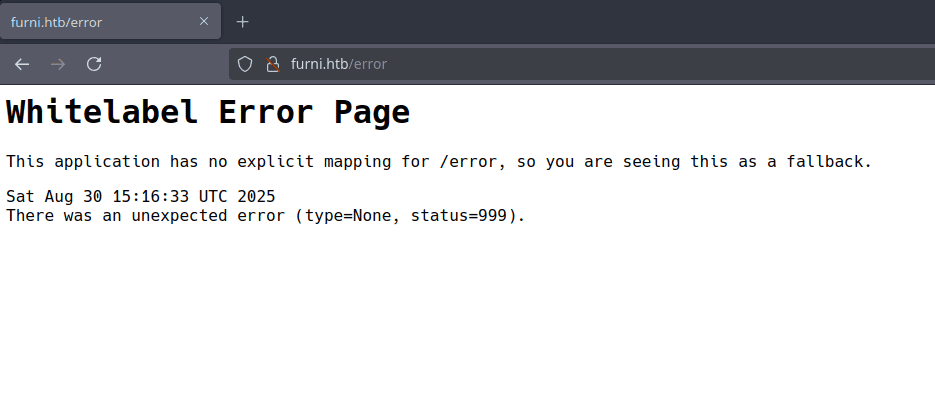Click the "Whitelabel Error Page" heading
Screen dimensions: 935x401
tap(208, 112)
